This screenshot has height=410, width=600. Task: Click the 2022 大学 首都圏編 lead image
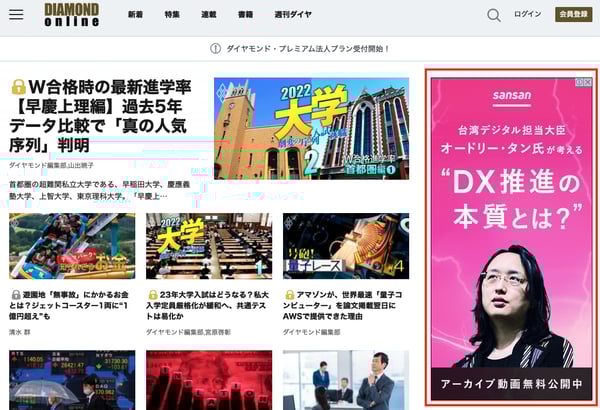click(311, 129)
